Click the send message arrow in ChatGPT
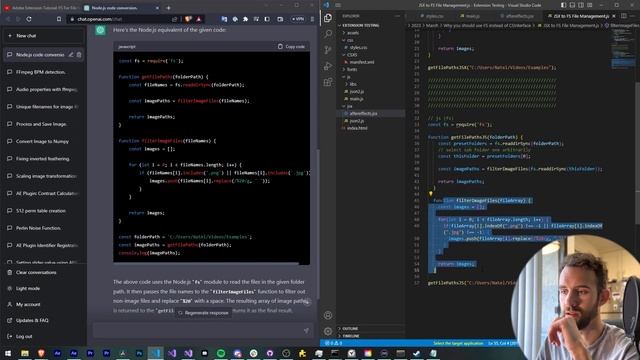The width and height of the screenshot is (640, 360). point(306,331)
